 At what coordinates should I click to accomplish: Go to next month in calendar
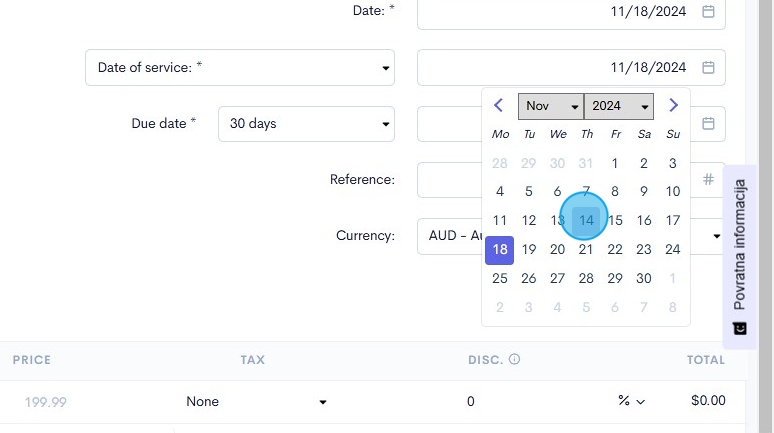click(x=673, y=105)
